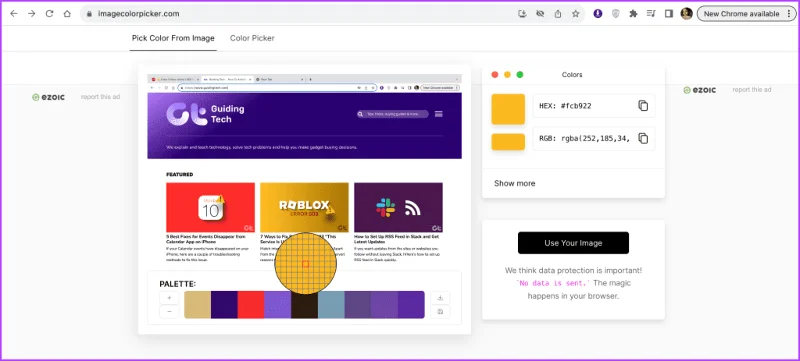Click the install app icon in address bar
800x361 pixels.
(522, 14)
